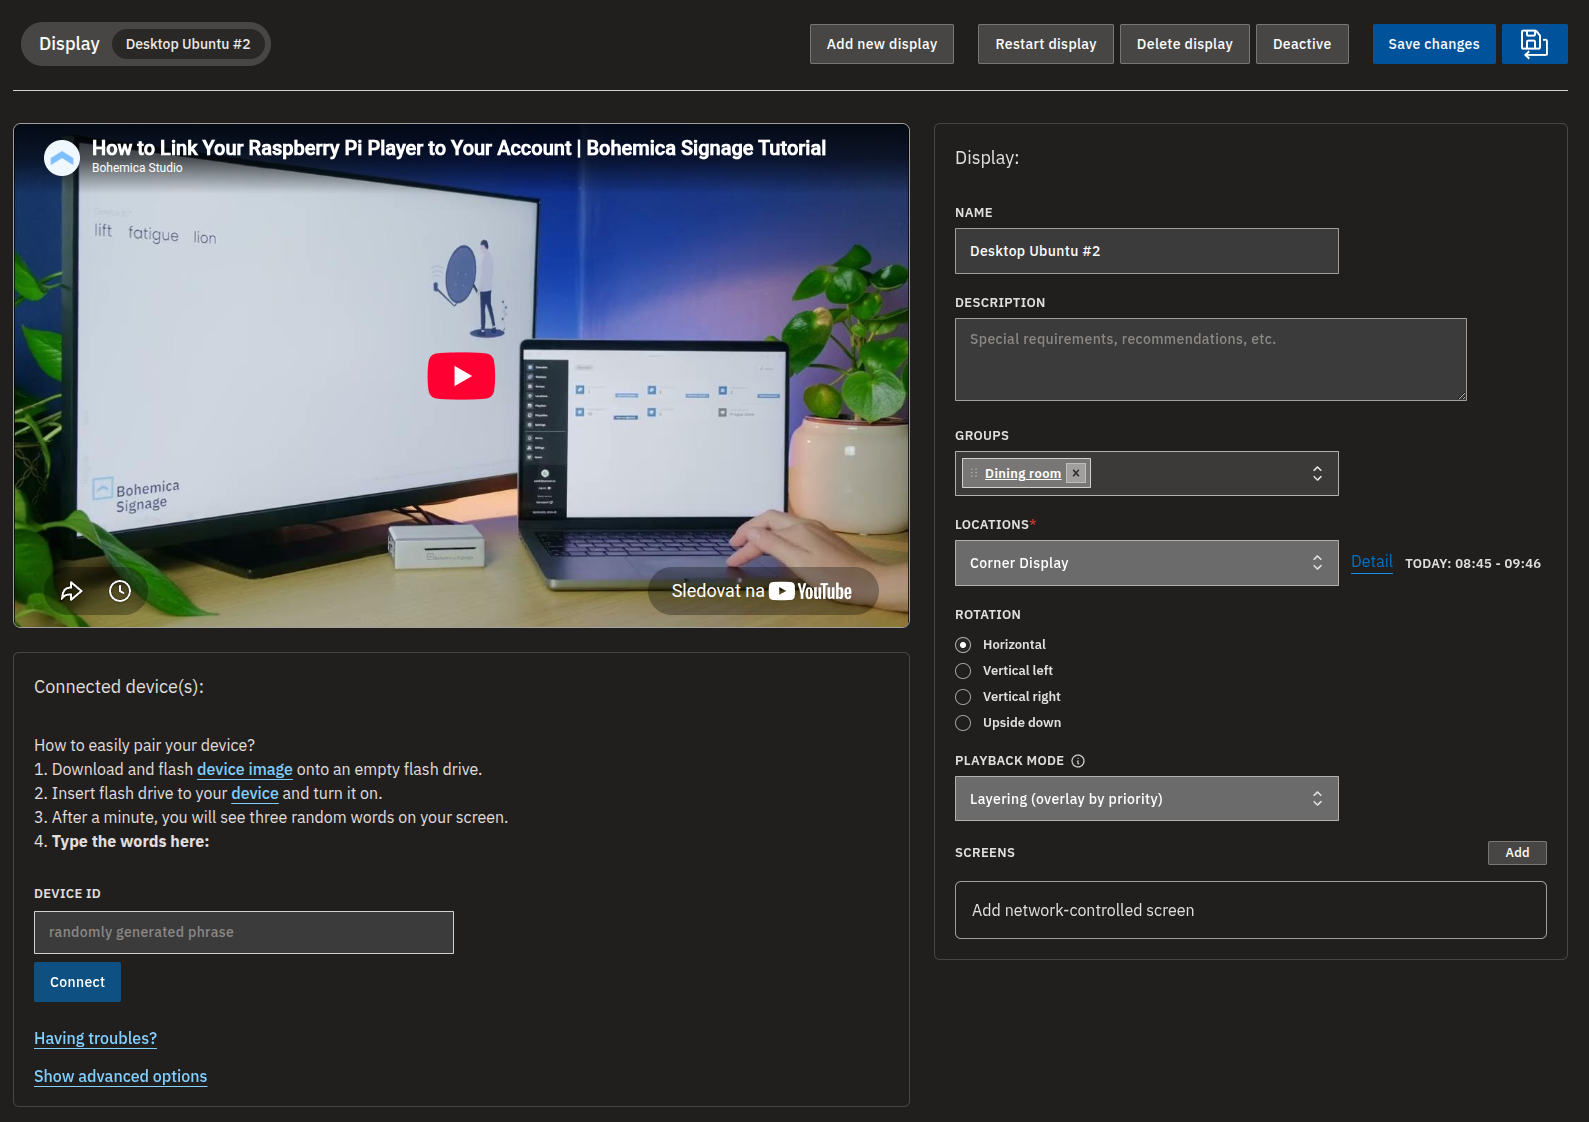Screen dimensions: 1589x1122
Task: Open the Locations Corner Display dropdown
Action: pos(1147,563)
